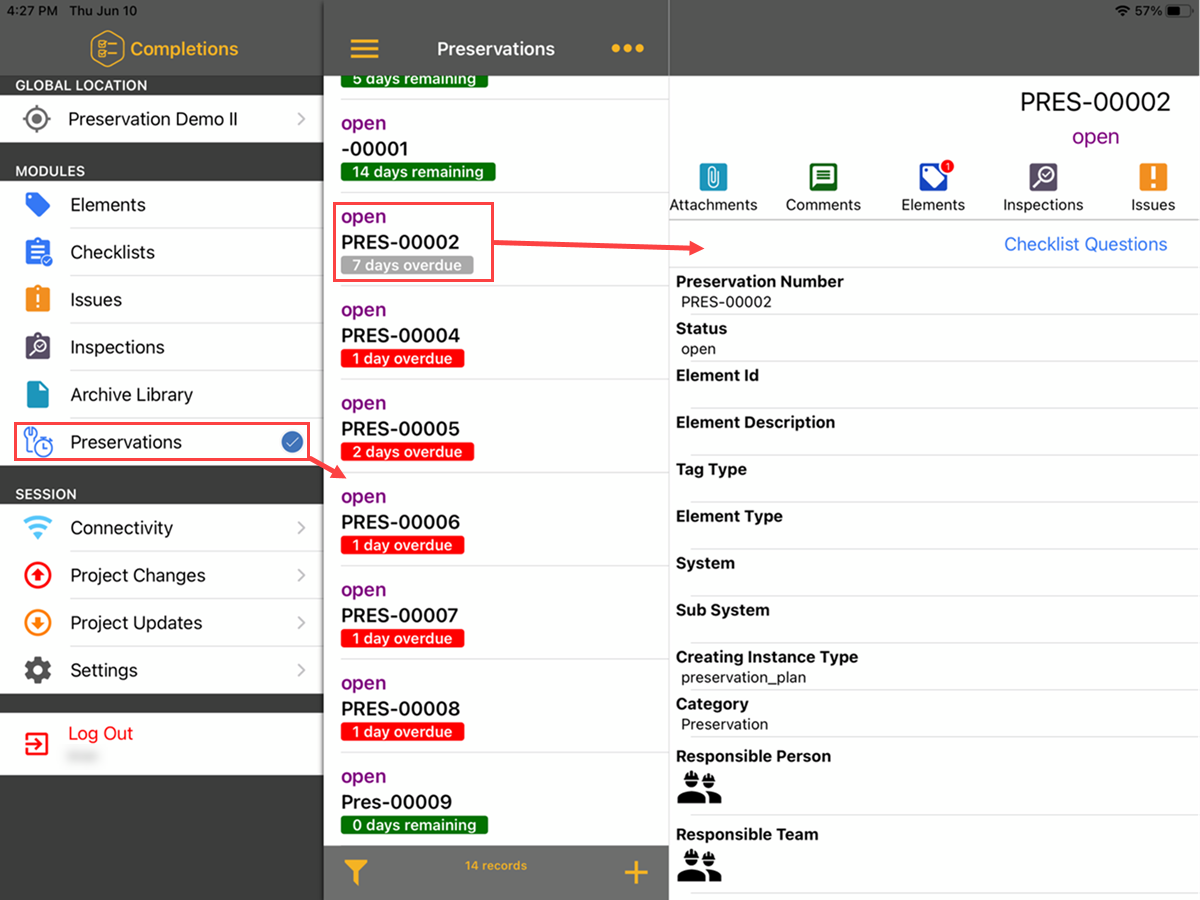
Task: Expand the Settings row chevron
Action: point(301,670)
